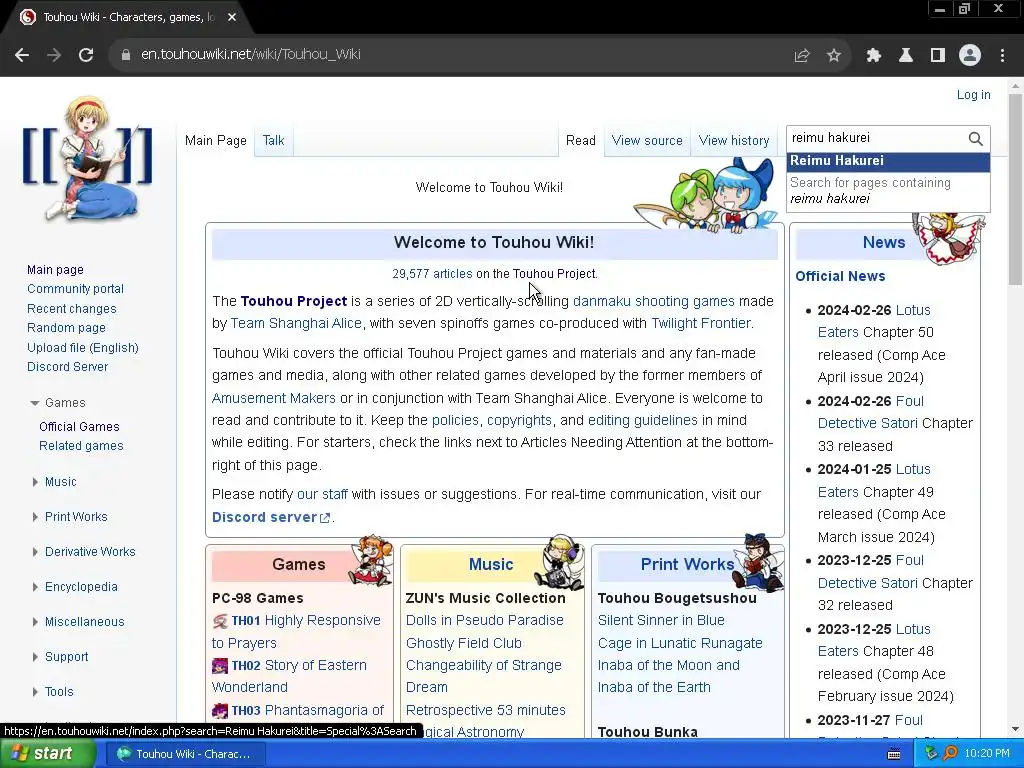View site info padlock icon
The height and width of the screenshot is (768, 1024).
click(125, 55)
